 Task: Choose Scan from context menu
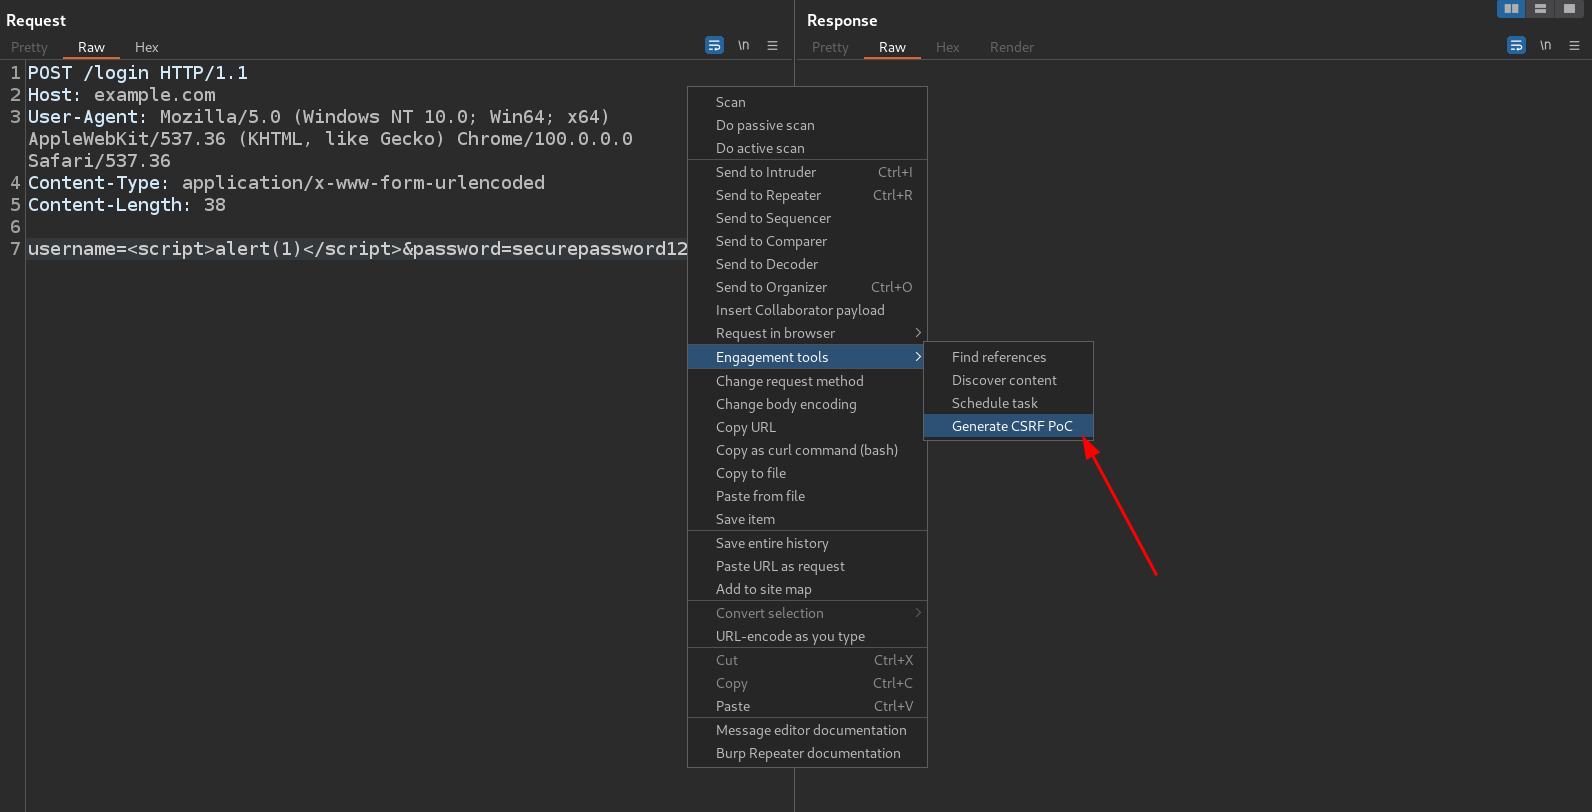[x=807, y=102]
